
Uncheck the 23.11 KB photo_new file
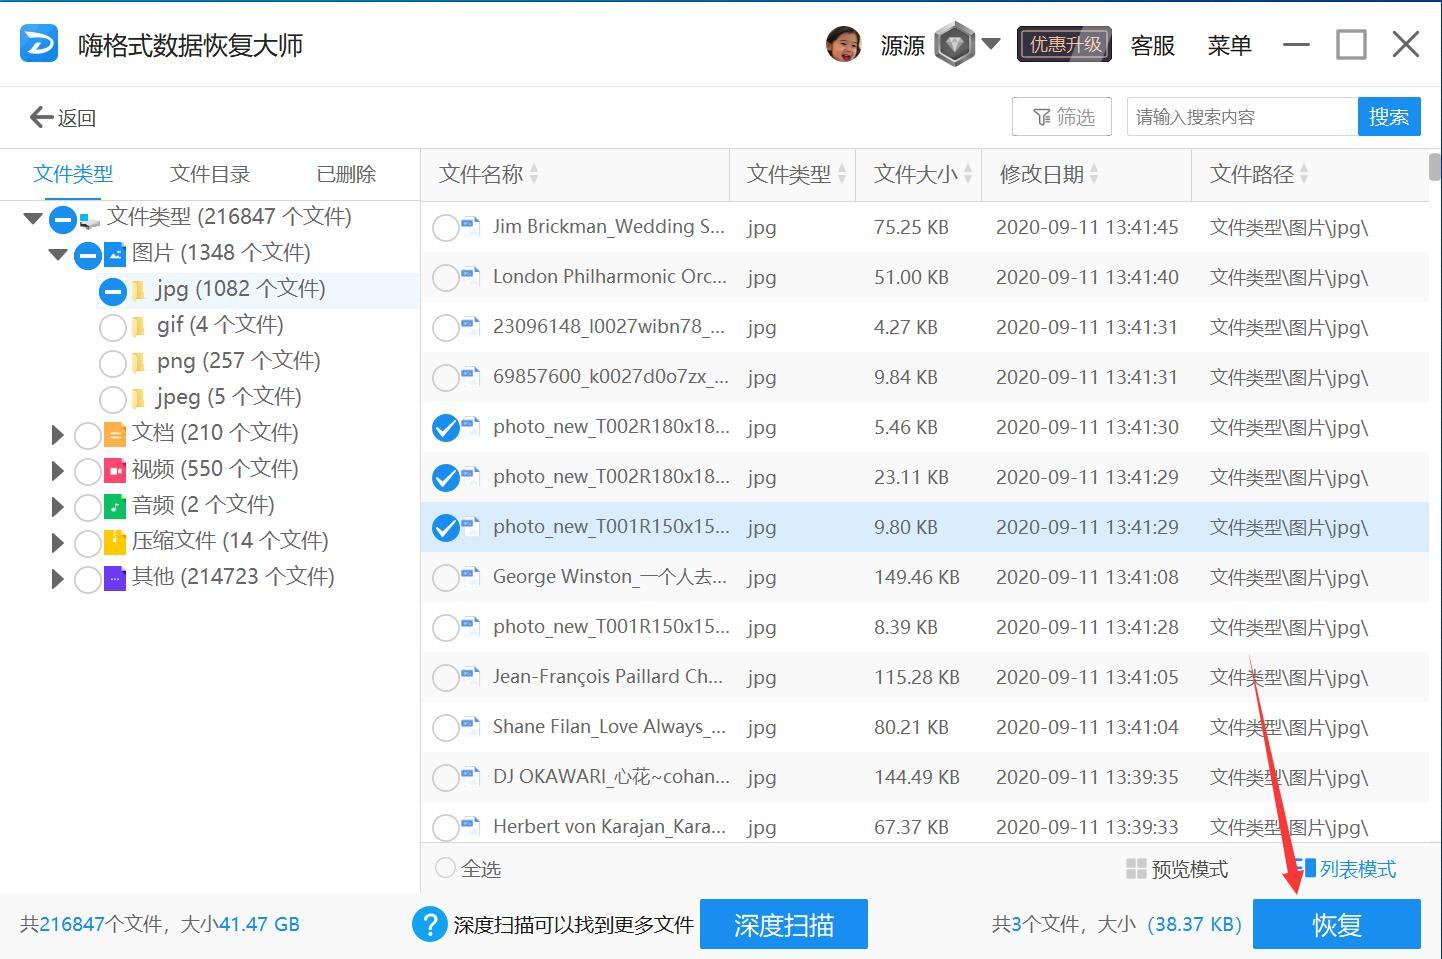tap(445, 478)
